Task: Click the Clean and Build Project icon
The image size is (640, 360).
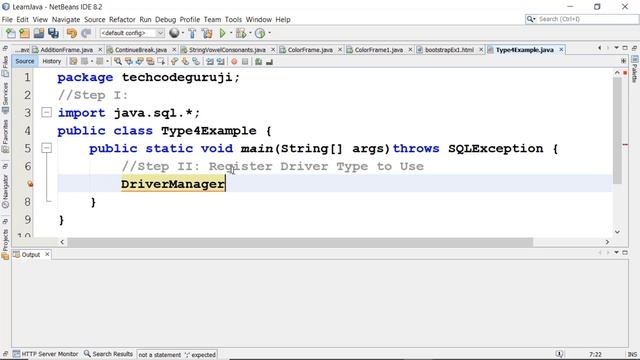Action: [207, 33]
